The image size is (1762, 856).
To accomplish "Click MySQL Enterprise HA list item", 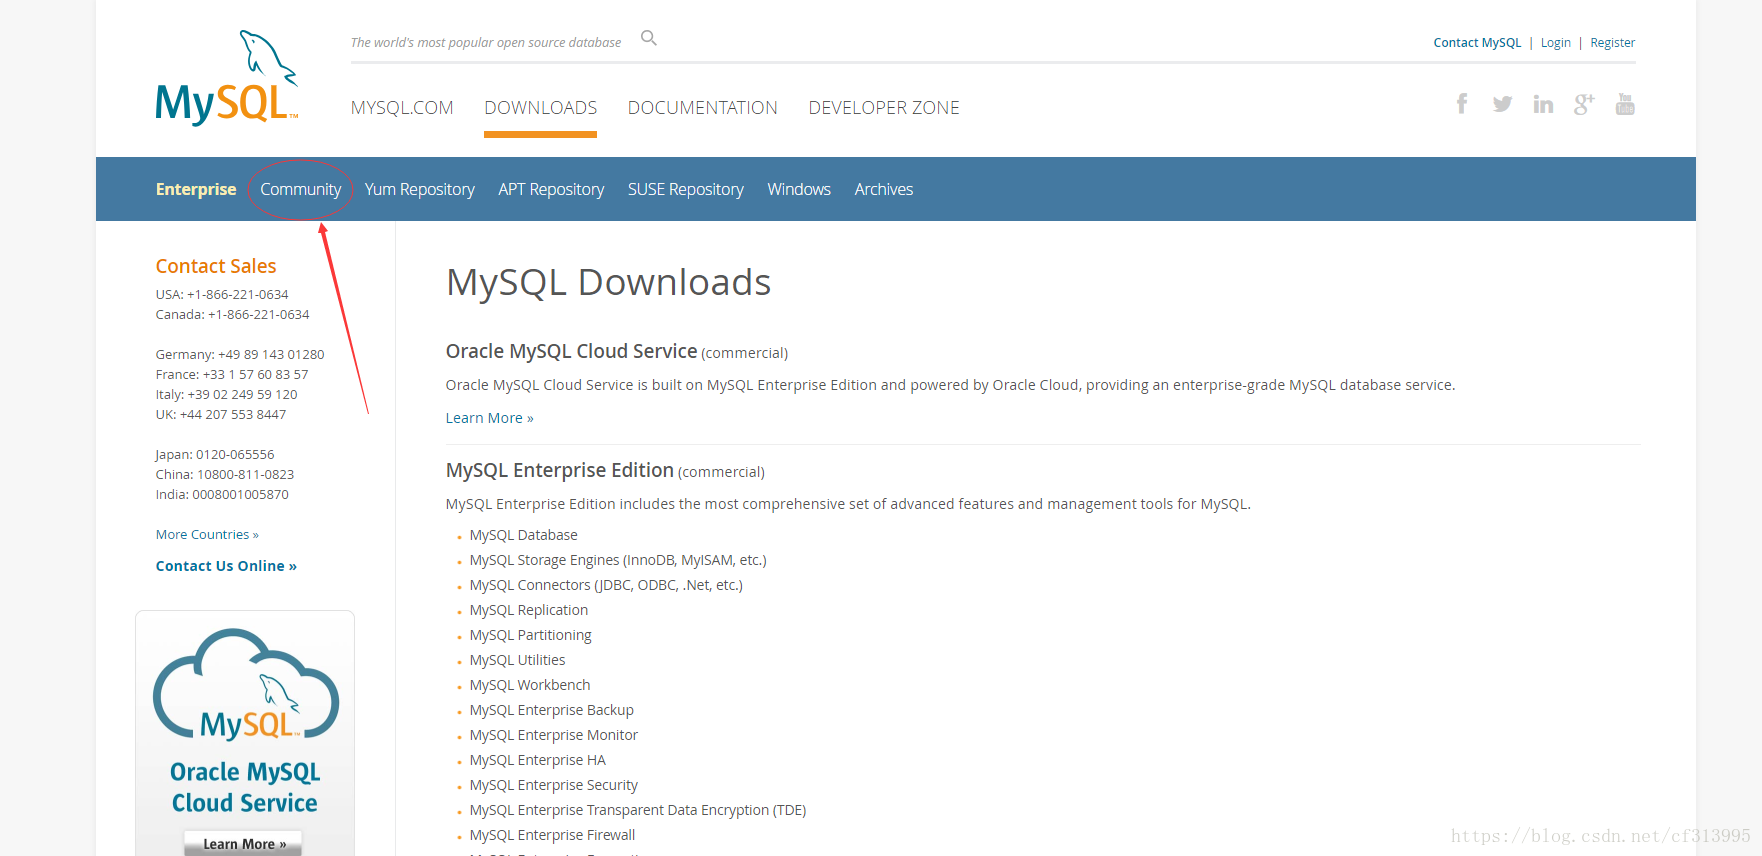I will point(538,760).
